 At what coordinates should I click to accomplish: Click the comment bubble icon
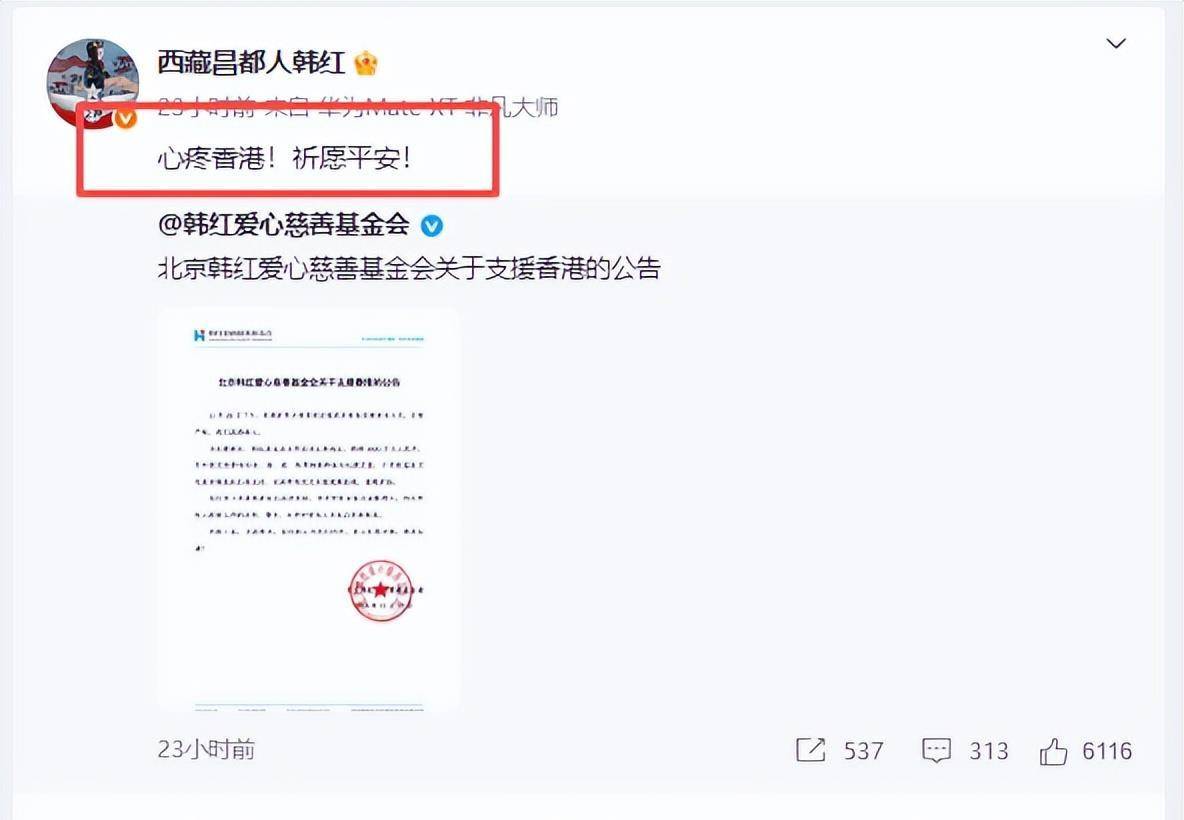[x=936, y=751]
